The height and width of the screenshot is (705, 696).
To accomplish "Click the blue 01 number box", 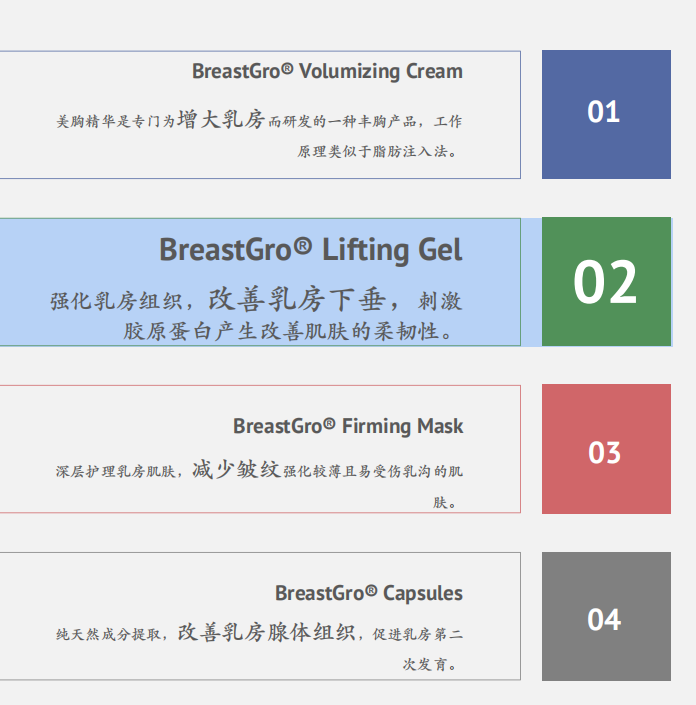I will (606, 114).
